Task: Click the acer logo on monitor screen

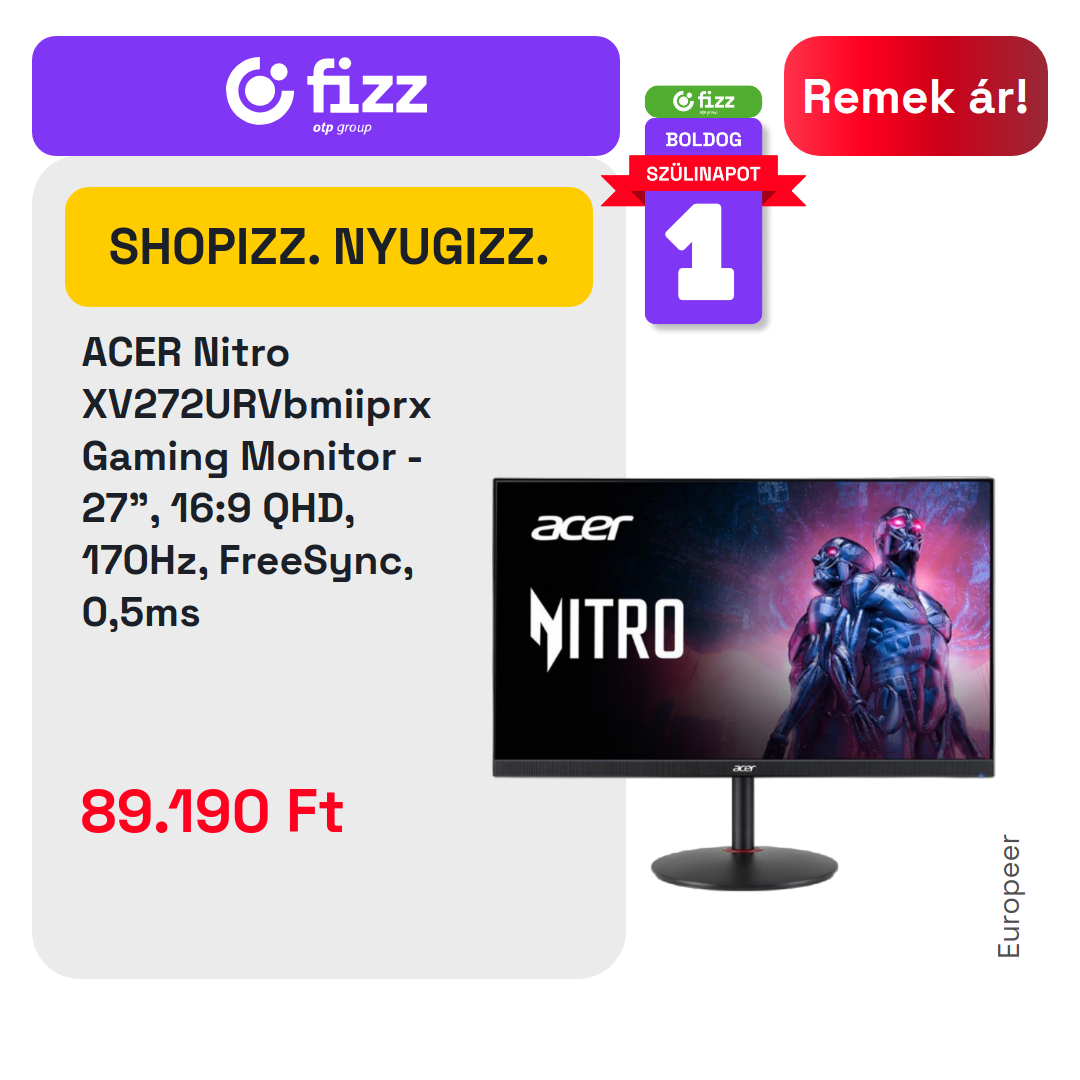Action: 582,528
